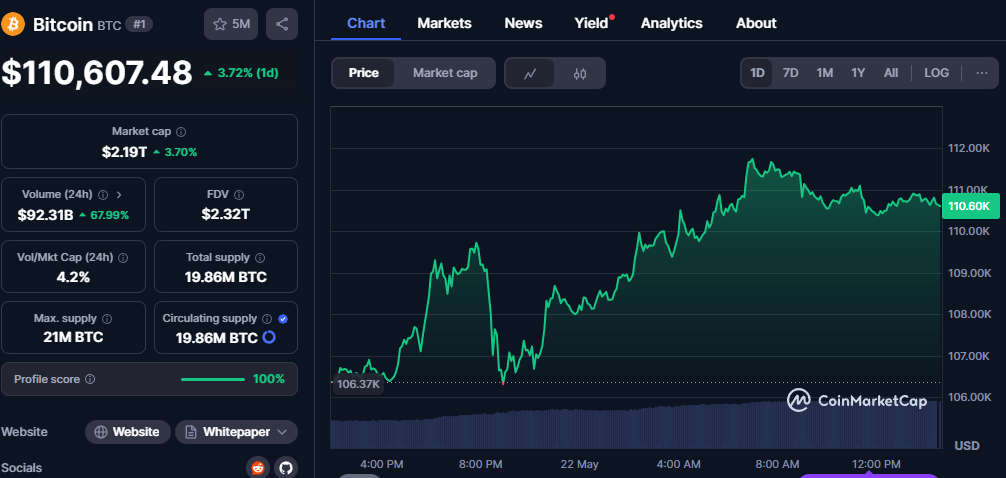This screenshot has height=478, width=1006.
Task: Open chart more options ellipsis
Action: click(982, 73)
